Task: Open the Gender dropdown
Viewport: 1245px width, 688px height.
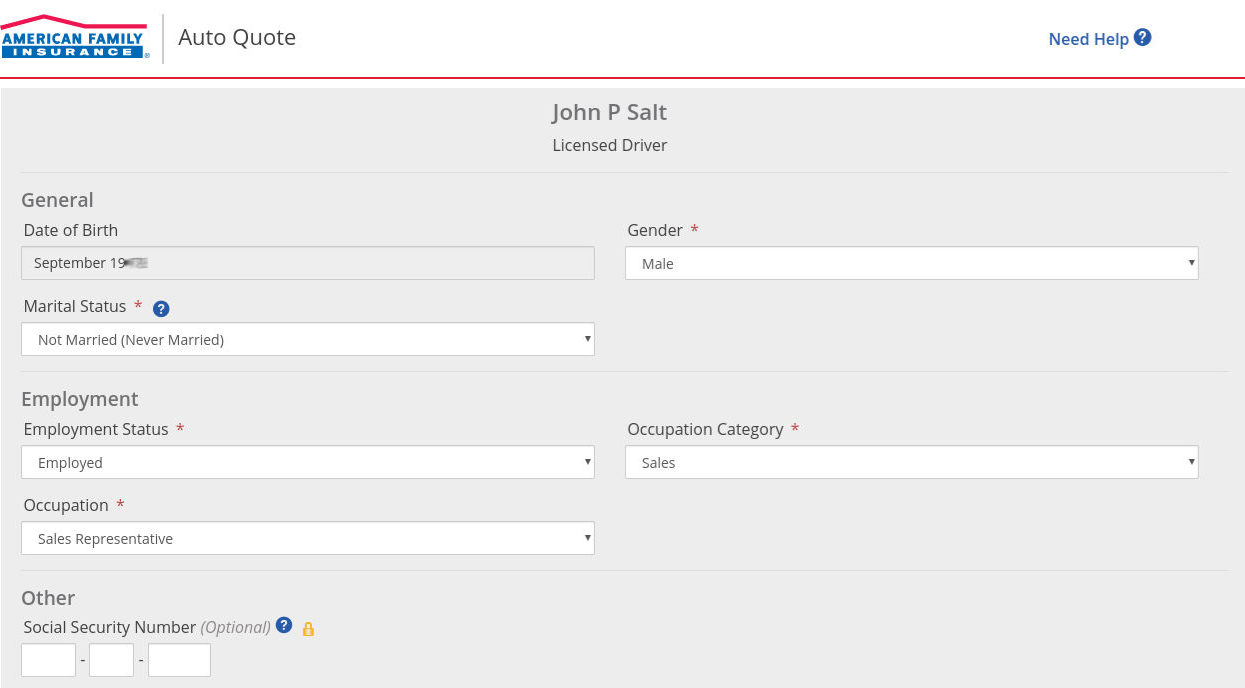Action: tap(911, 264)
